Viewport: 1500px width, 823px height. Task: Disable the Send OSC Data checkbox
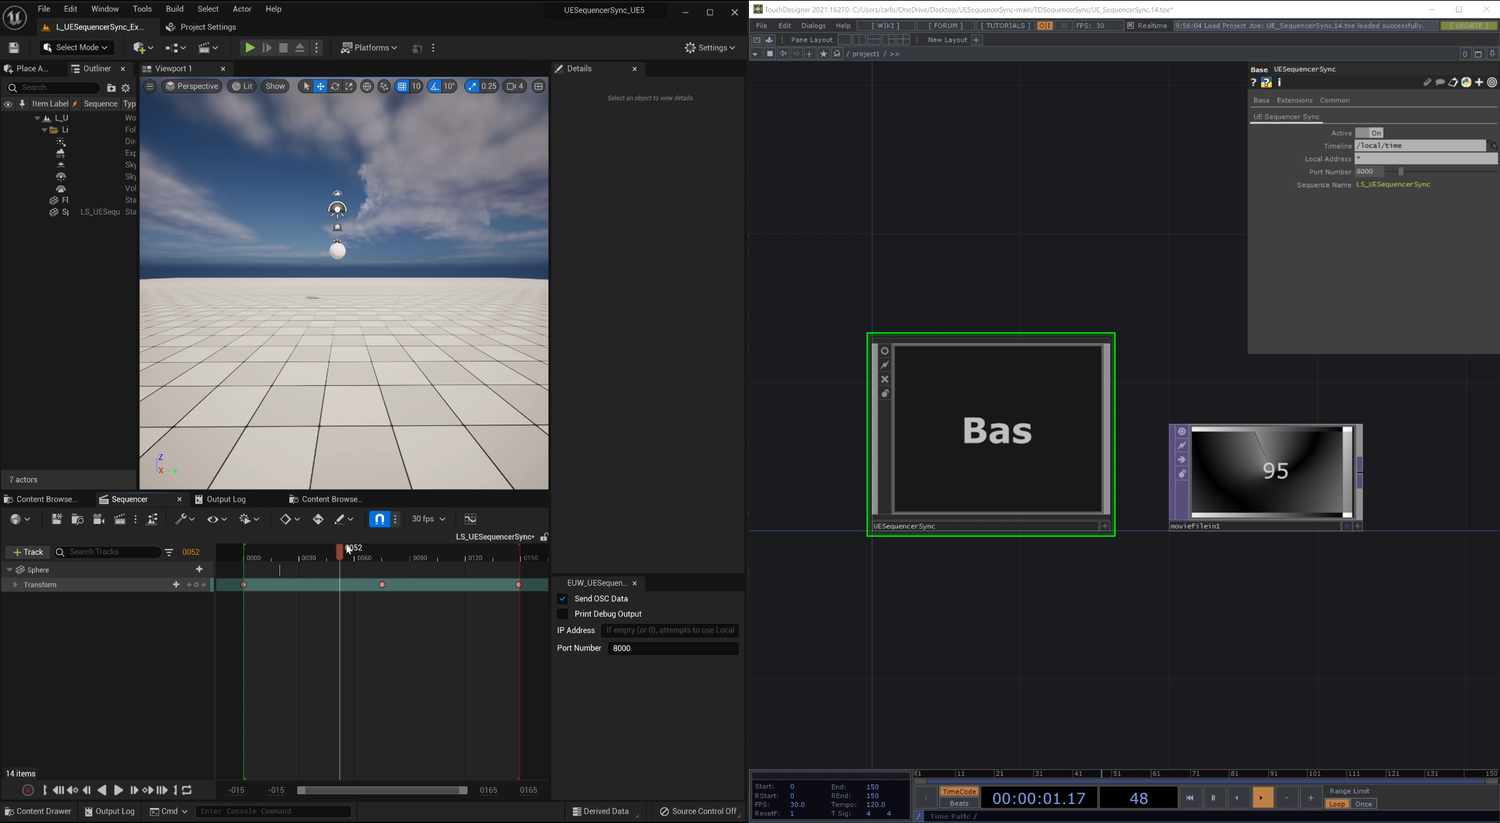pyautogui.click(x=562, y=598)
